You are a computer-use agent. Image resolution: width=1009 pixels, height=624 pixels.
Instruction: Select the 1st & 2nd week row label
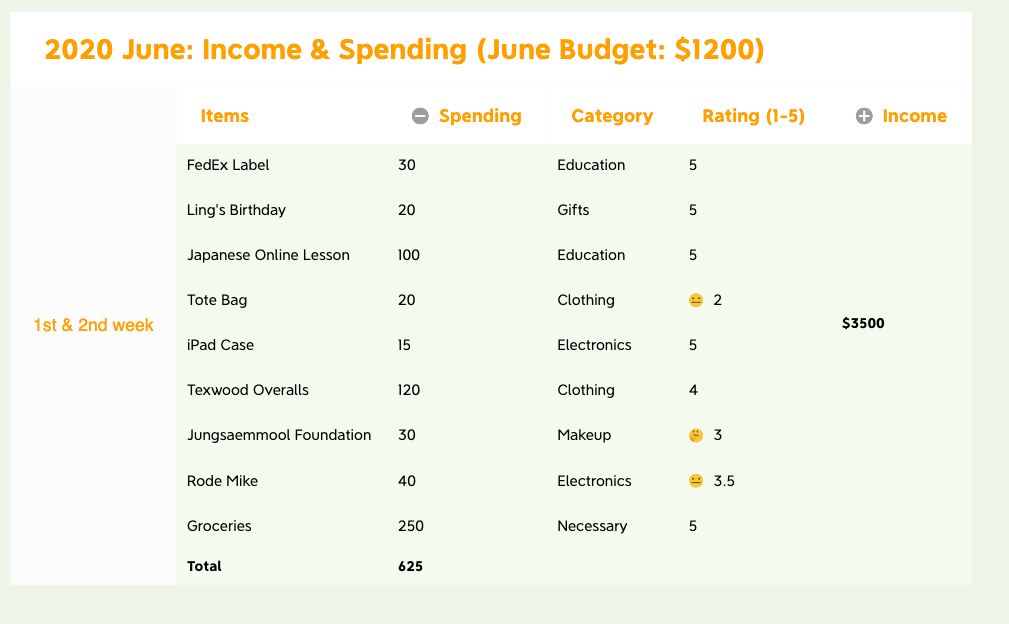(94, 325)
